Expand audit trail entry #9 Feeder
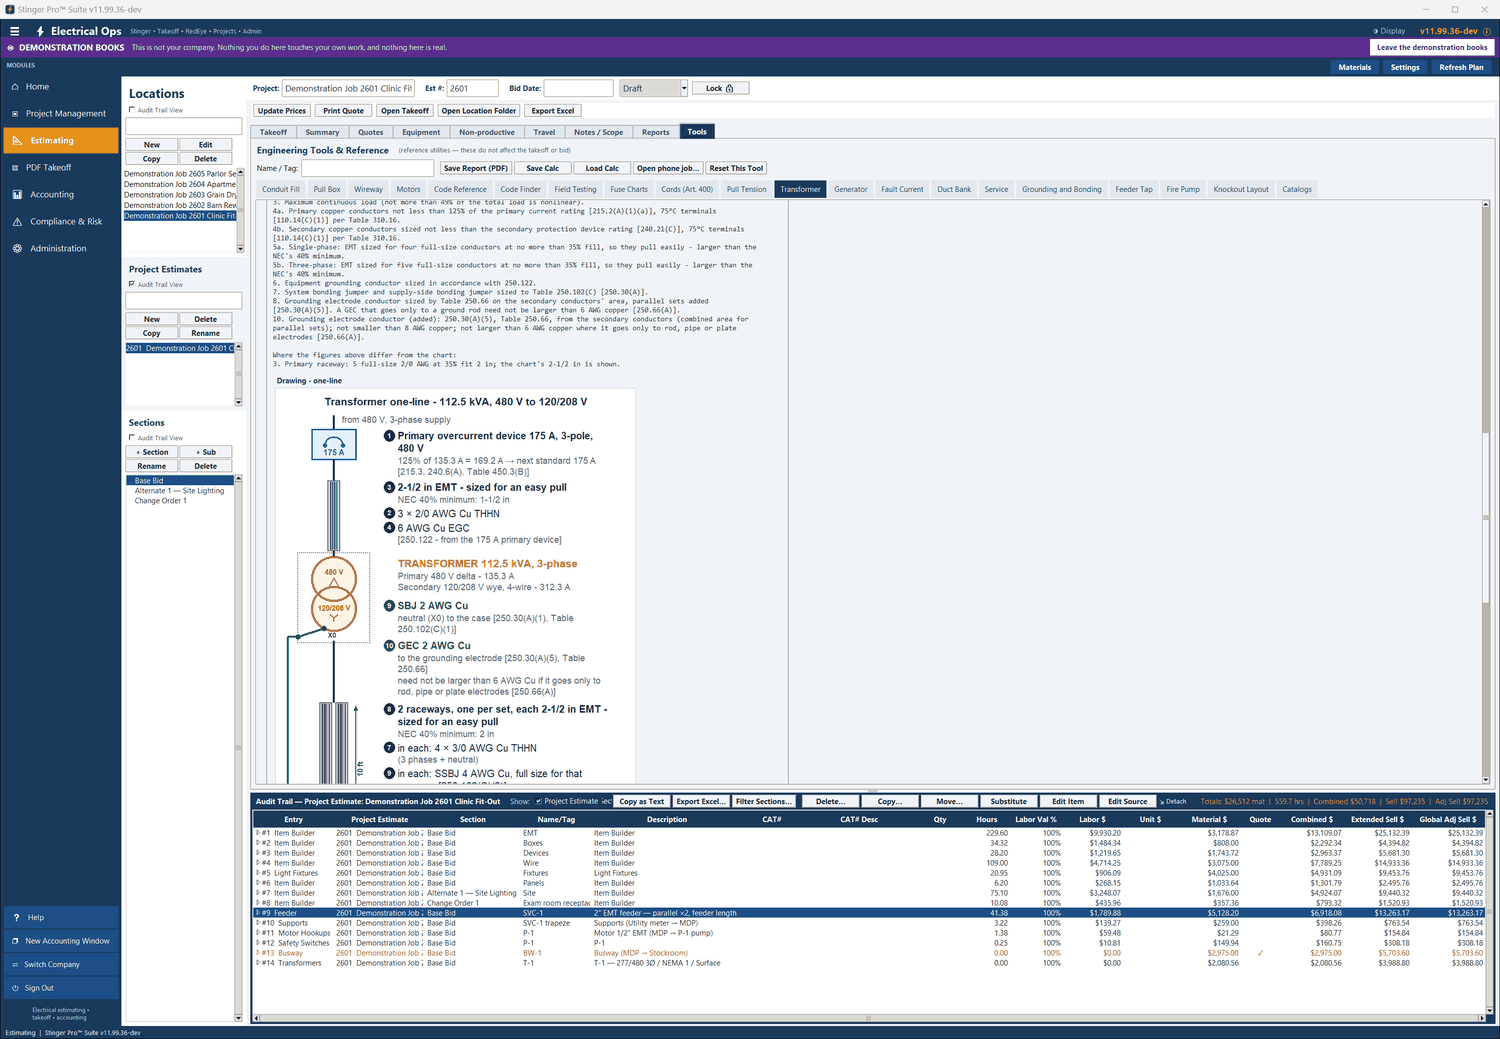The width and height of the screenshot is (1500, 1039). click(x=258, y=913)
